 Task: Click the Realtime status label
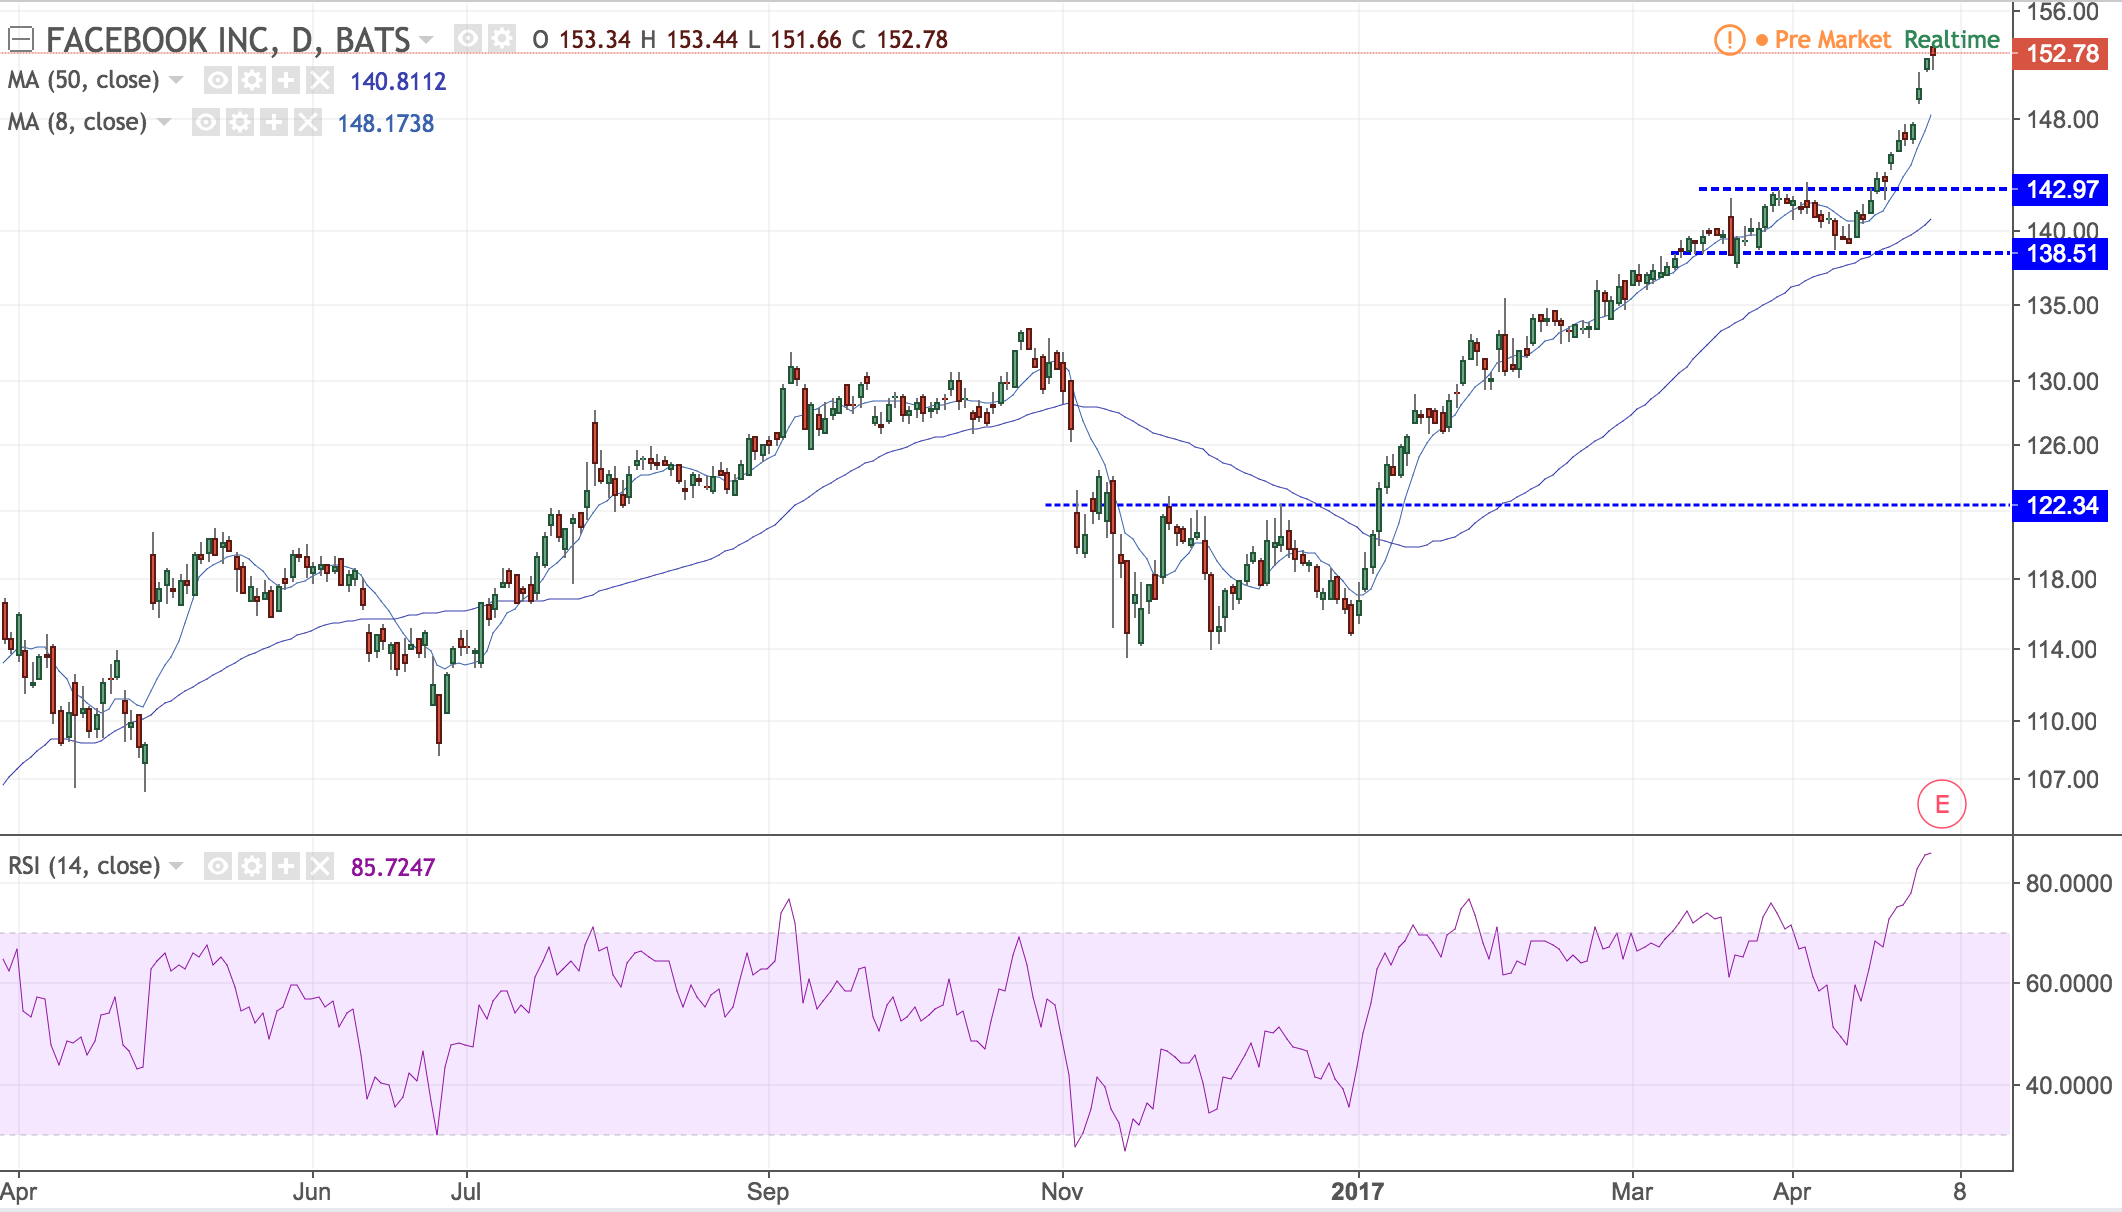tap(1951, 40)
